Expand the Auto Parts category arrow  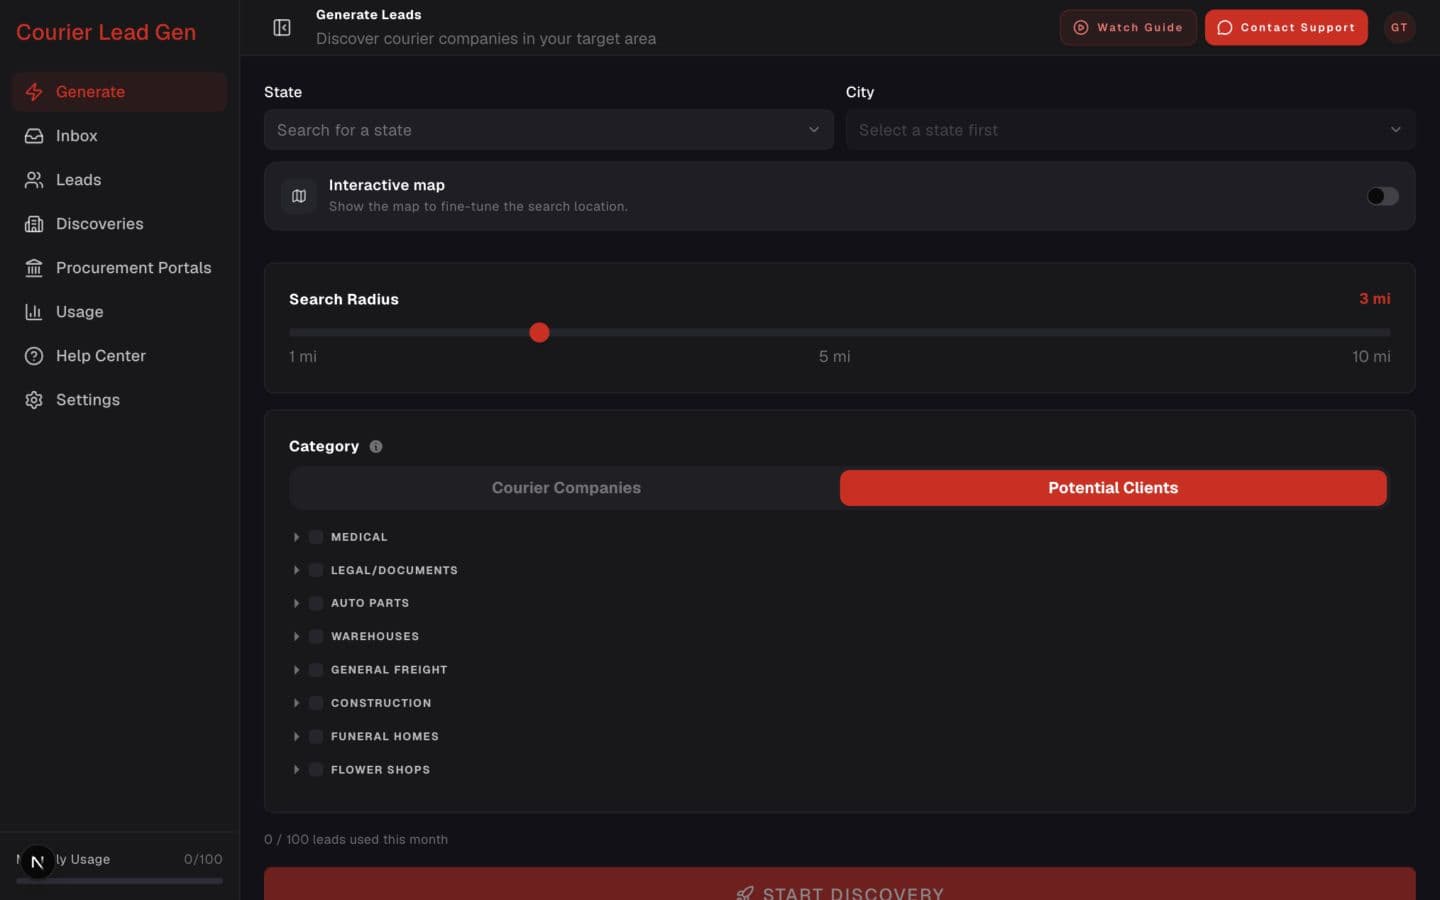(296, 603)
